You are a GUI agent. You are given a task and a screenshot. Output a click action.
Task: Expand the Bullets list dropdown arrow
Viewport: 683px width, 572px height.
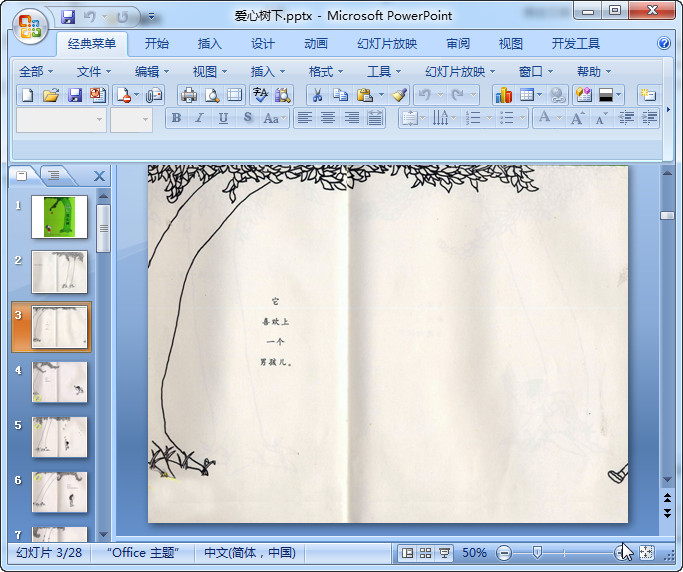[x=522, y=118]
